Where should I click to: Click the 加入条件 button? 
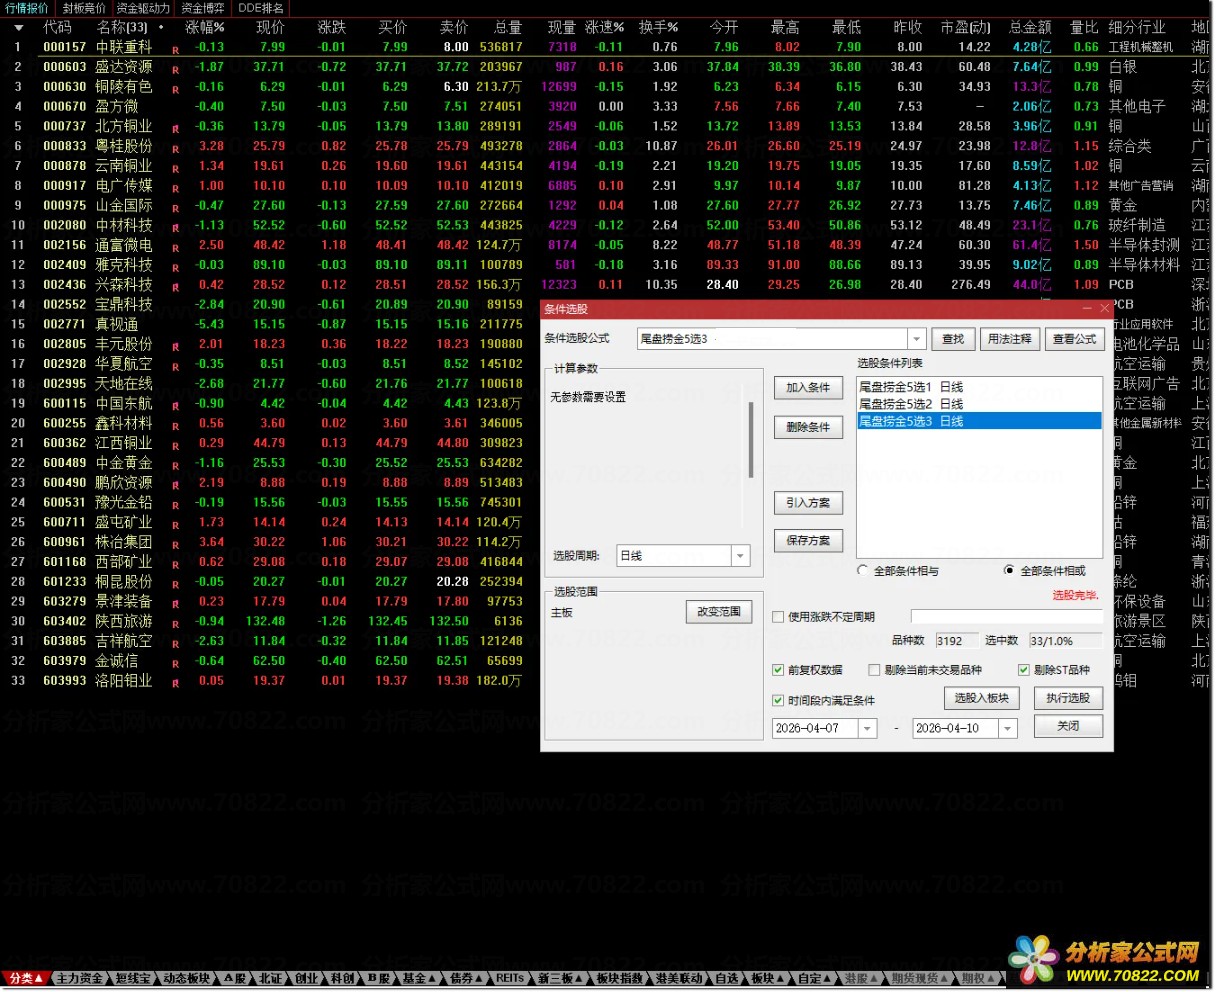point(808,388)
